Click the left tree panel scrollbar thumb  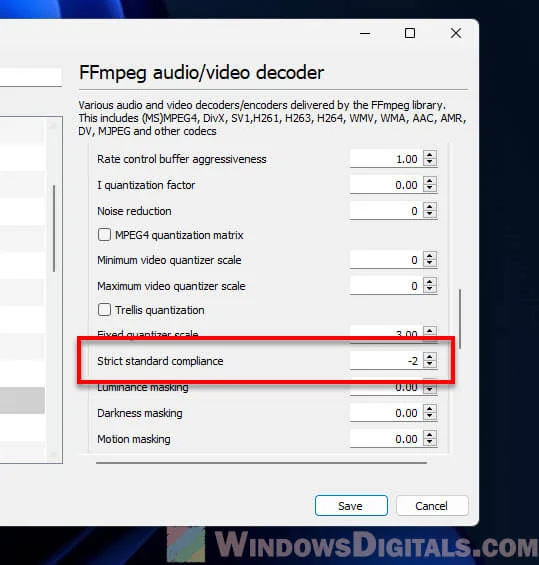54,228
